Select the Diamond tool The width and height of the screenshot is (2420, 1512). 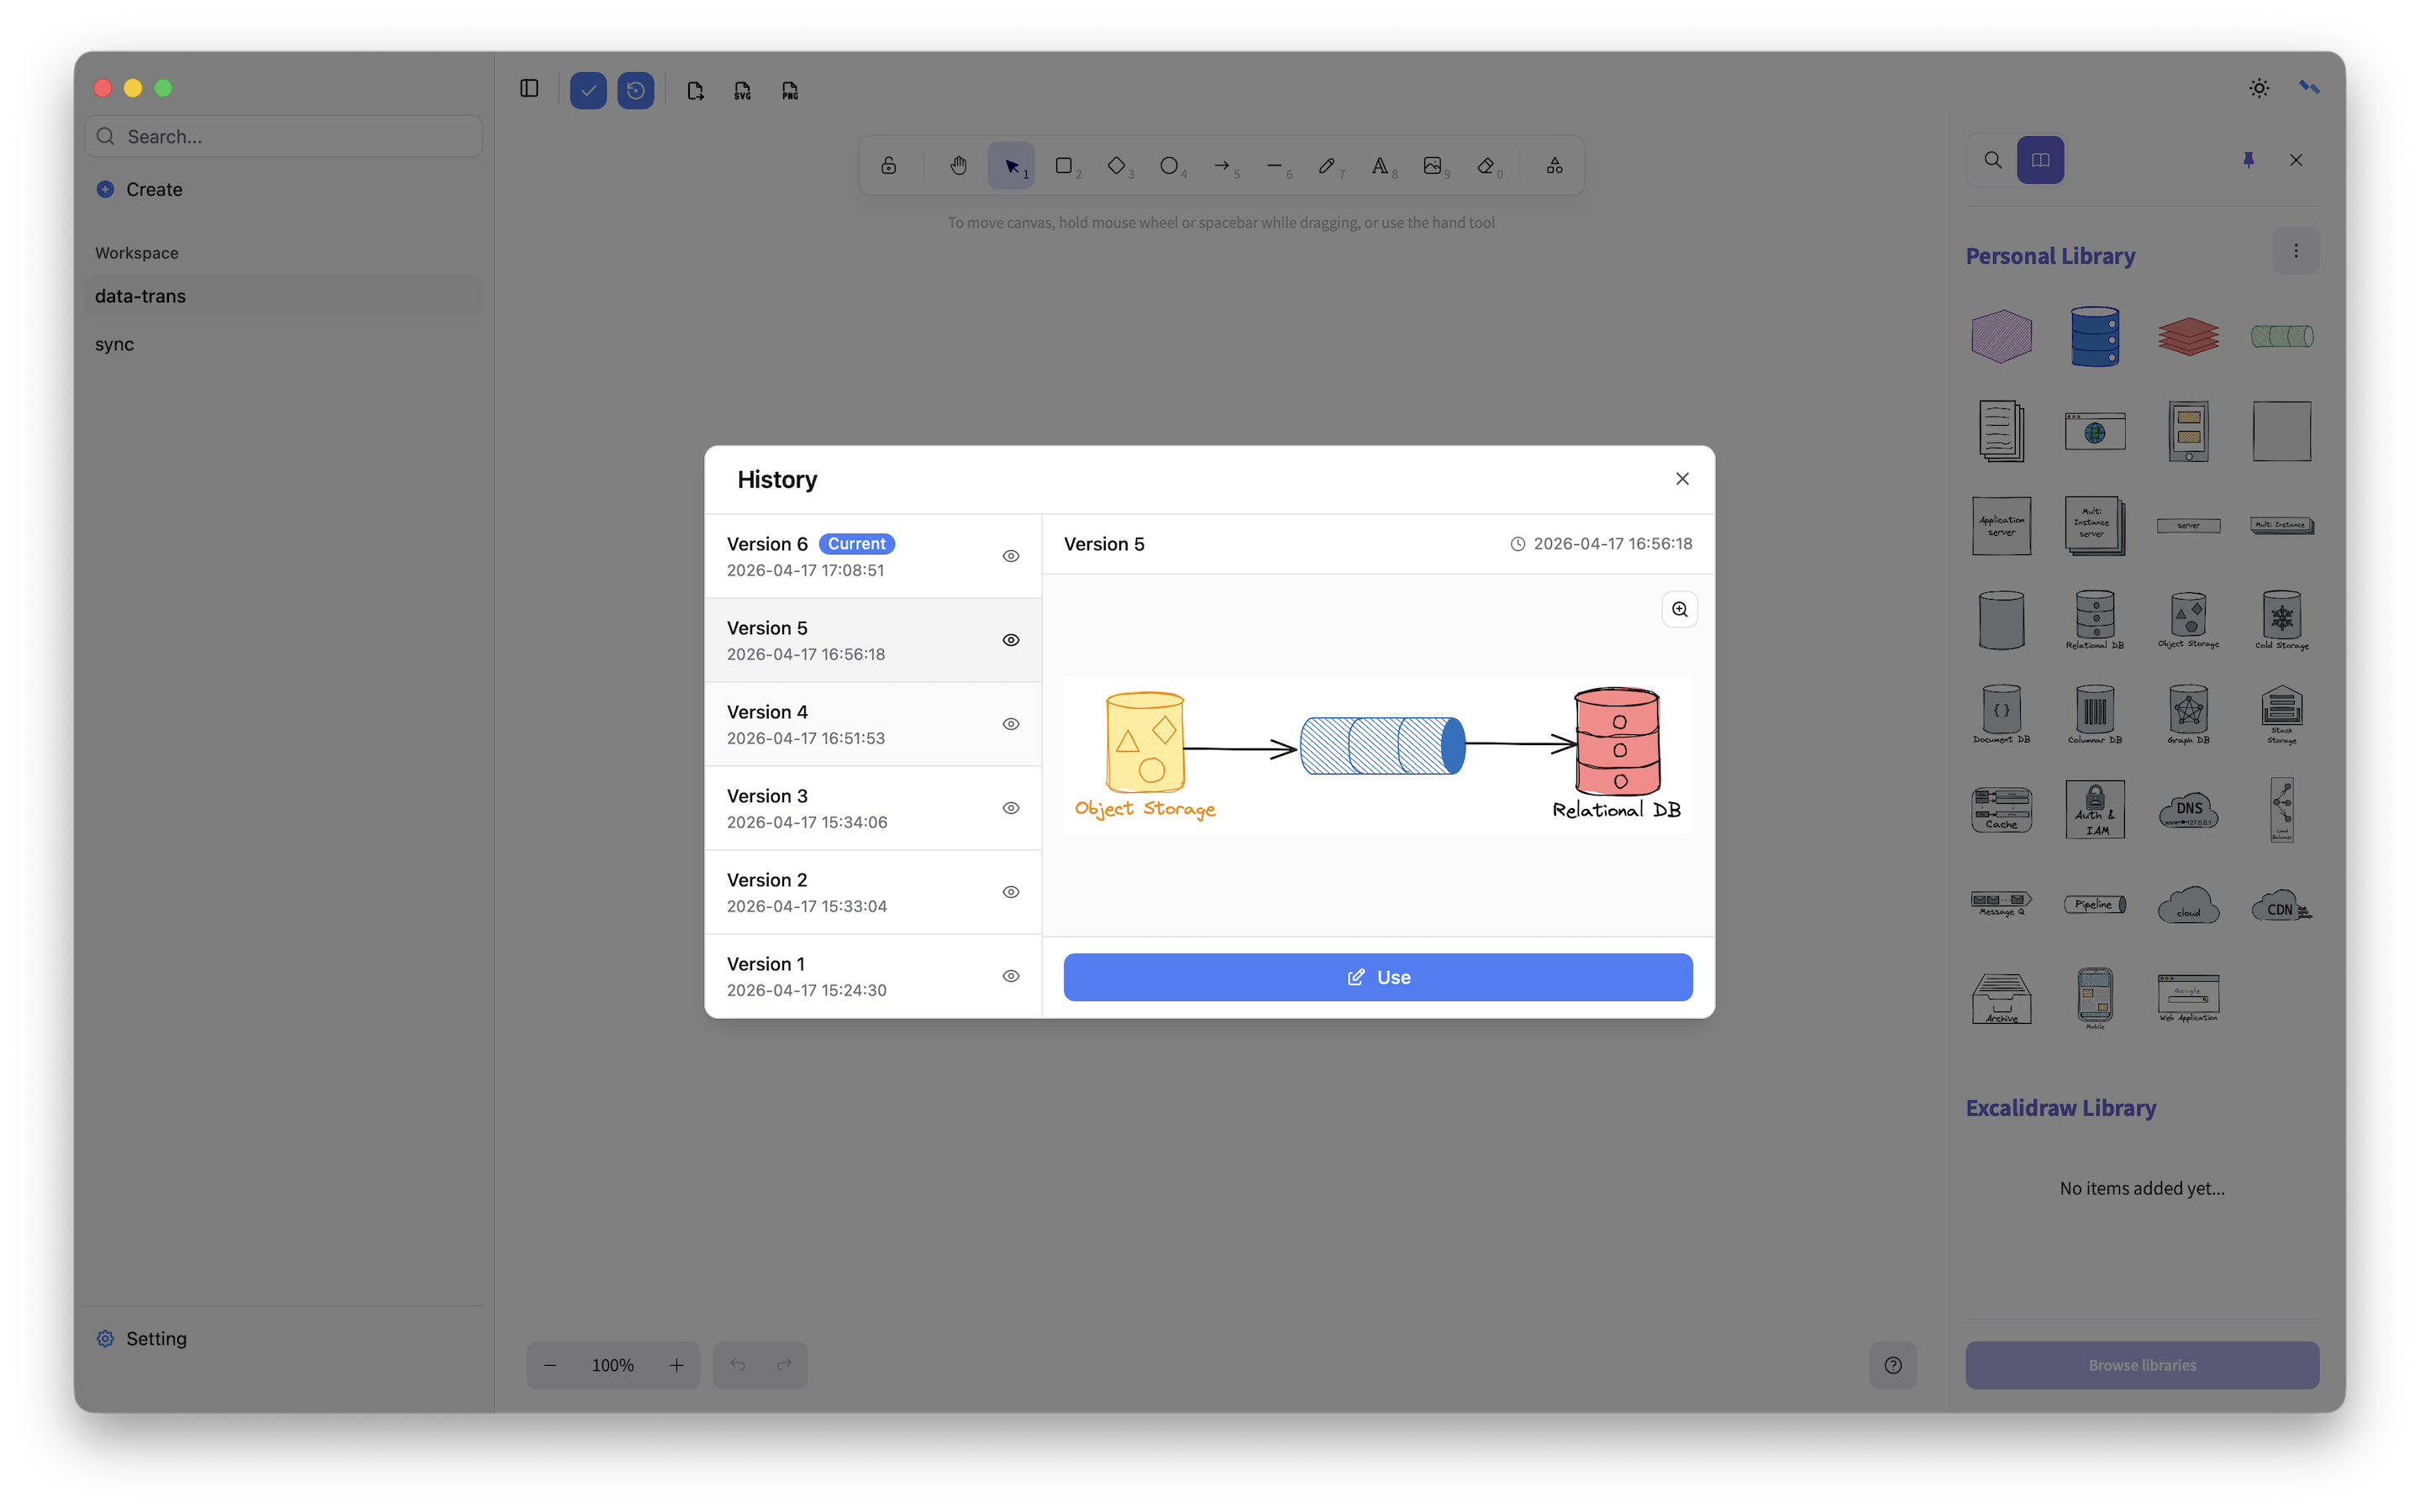[1117, 166]
